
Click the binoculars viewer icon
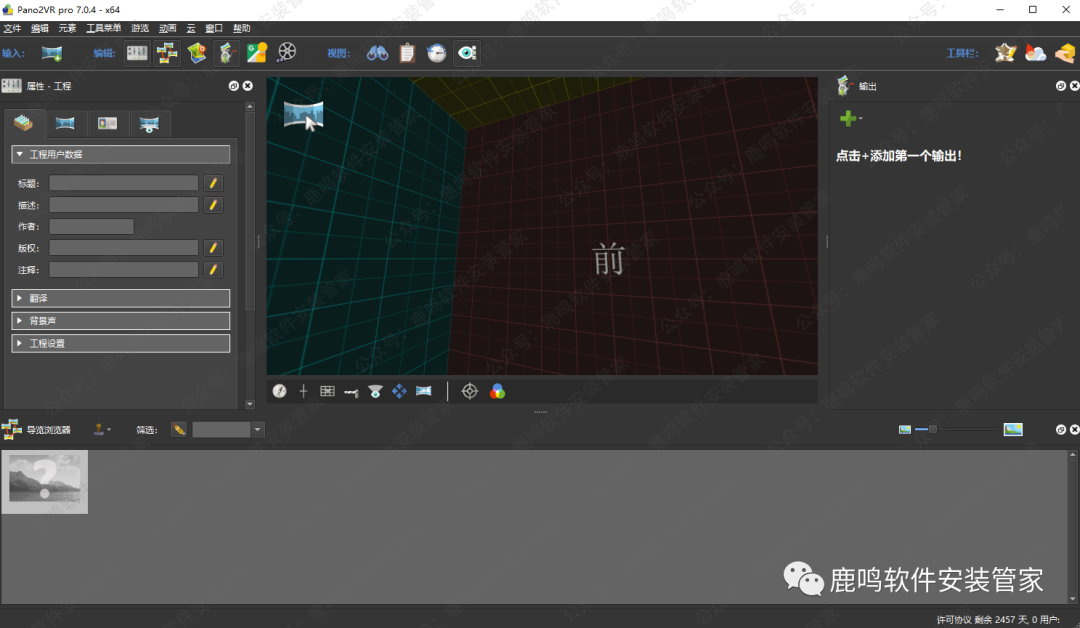[x=377, y=53]
